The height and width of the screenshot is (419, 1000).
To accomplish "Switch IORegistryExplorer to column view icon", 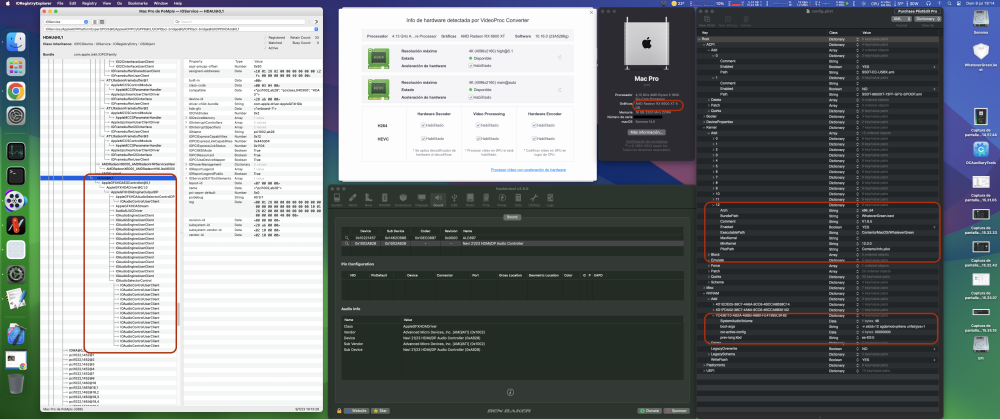I will 102,22.
